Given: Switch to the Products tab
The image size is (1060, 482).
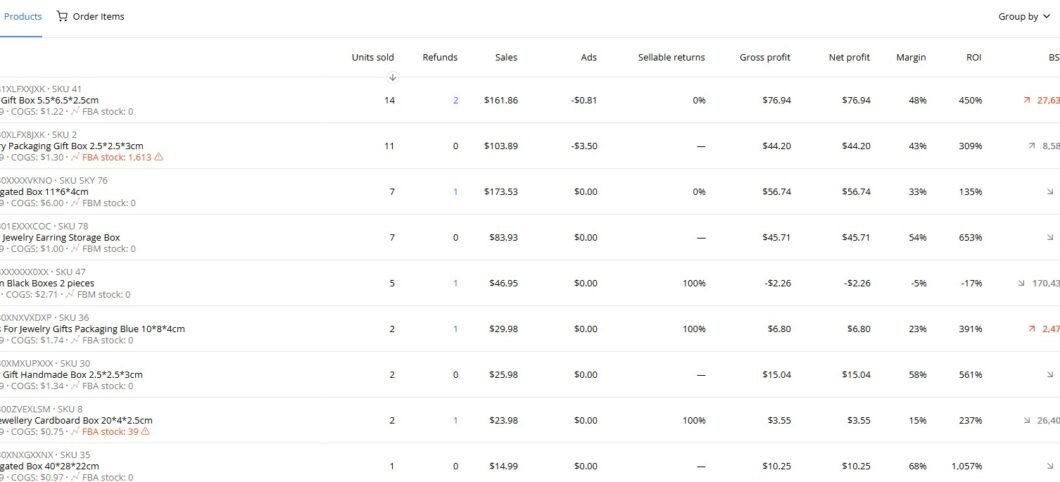Looking at the screenshot, I should tap(22, 17).
